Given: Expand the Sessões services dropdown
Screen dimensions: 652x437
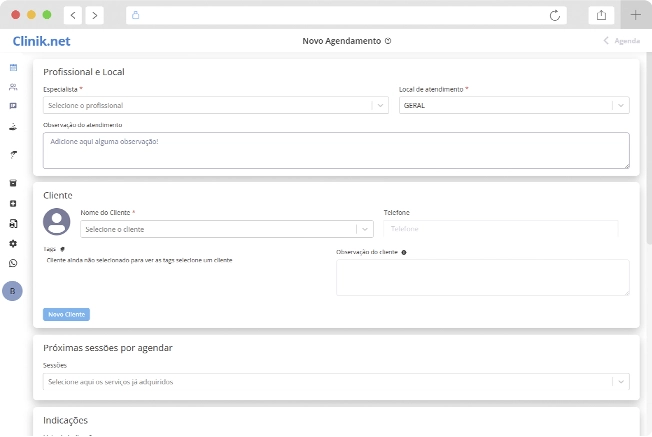Looking at the screenshot, I should (x=336, y=381).
